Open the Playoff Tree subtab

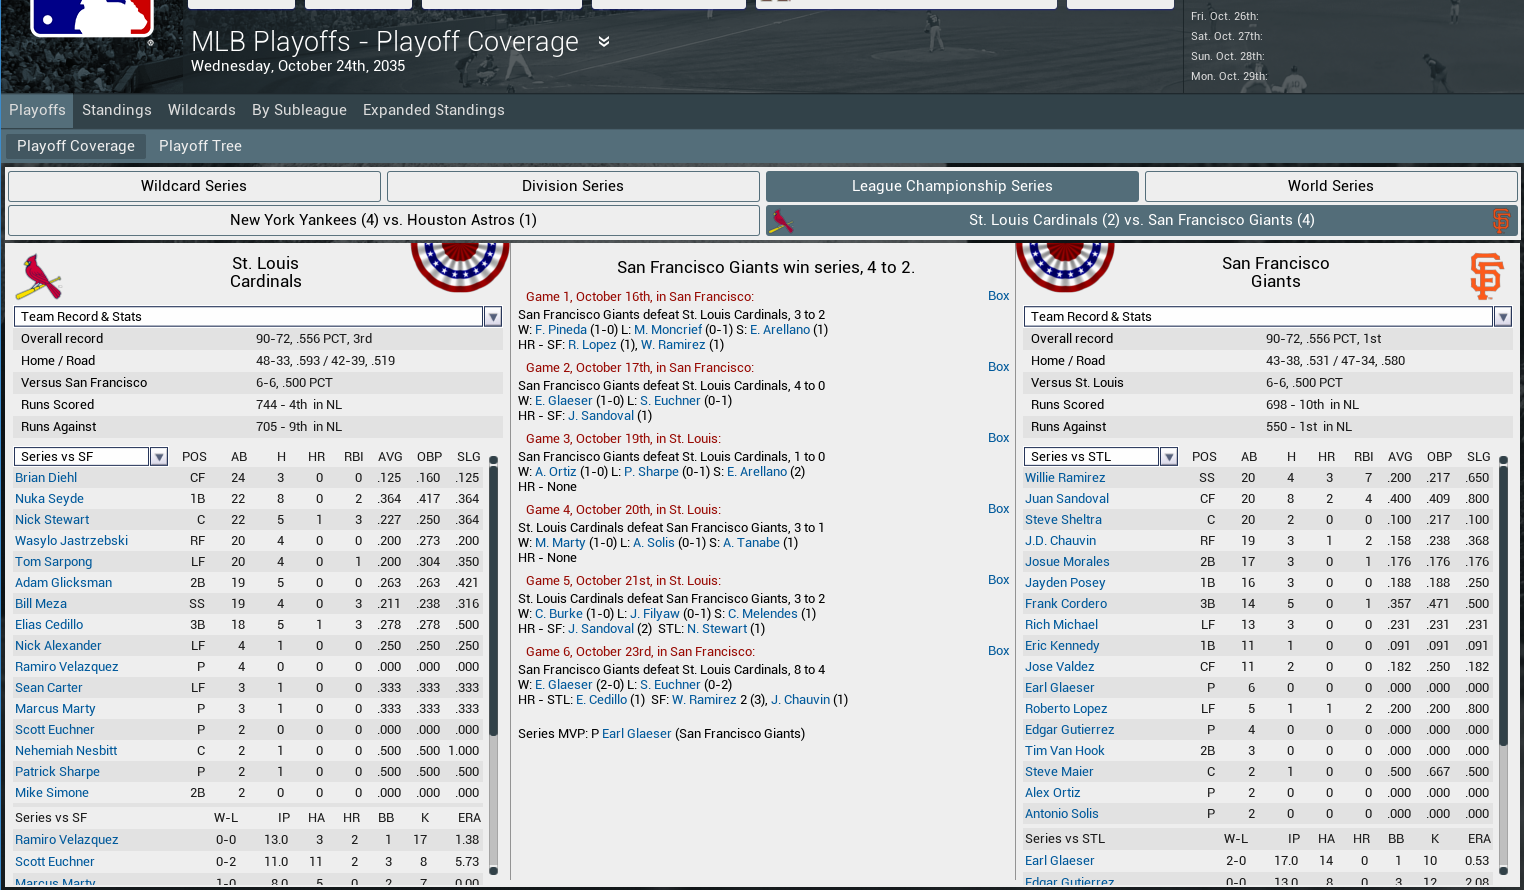point(200,146)
